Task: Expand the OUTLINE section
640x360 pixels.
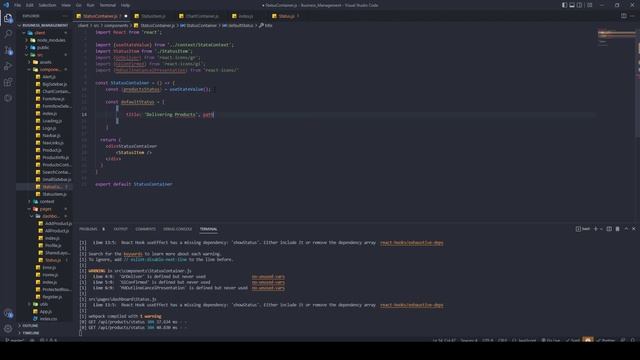Action: pyautogui.click(x=30, y=326)
